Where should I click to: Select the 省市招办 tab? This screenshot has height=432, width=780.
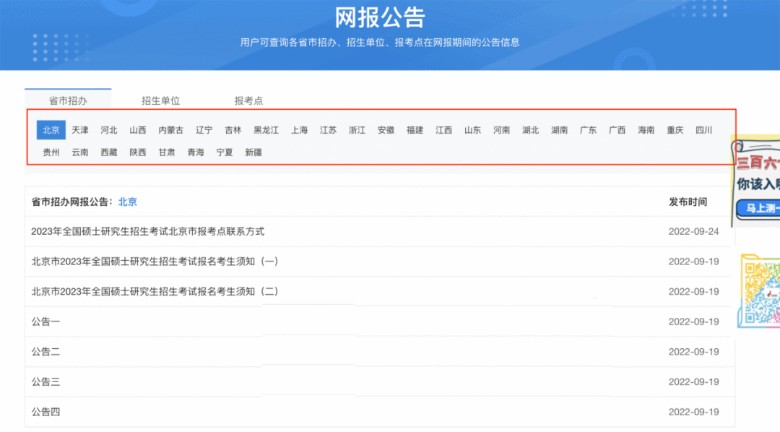(x=68, y=101)
